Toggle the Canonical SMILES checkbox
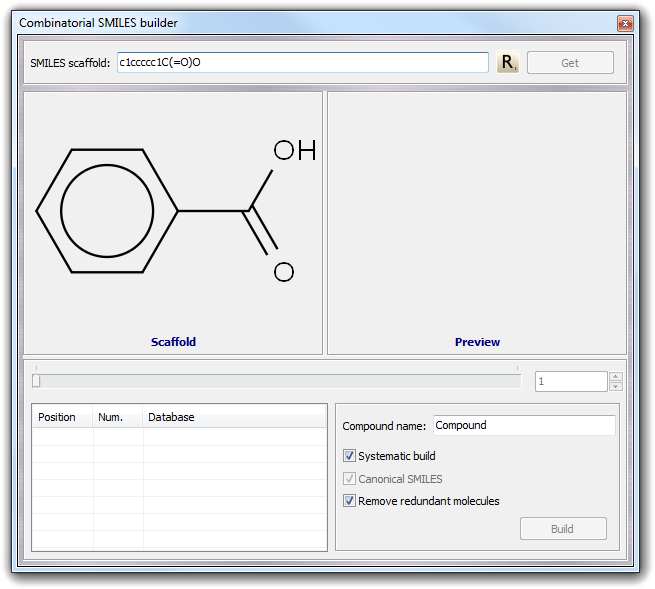Screen dimensions: 655x589 pos(350,479)
